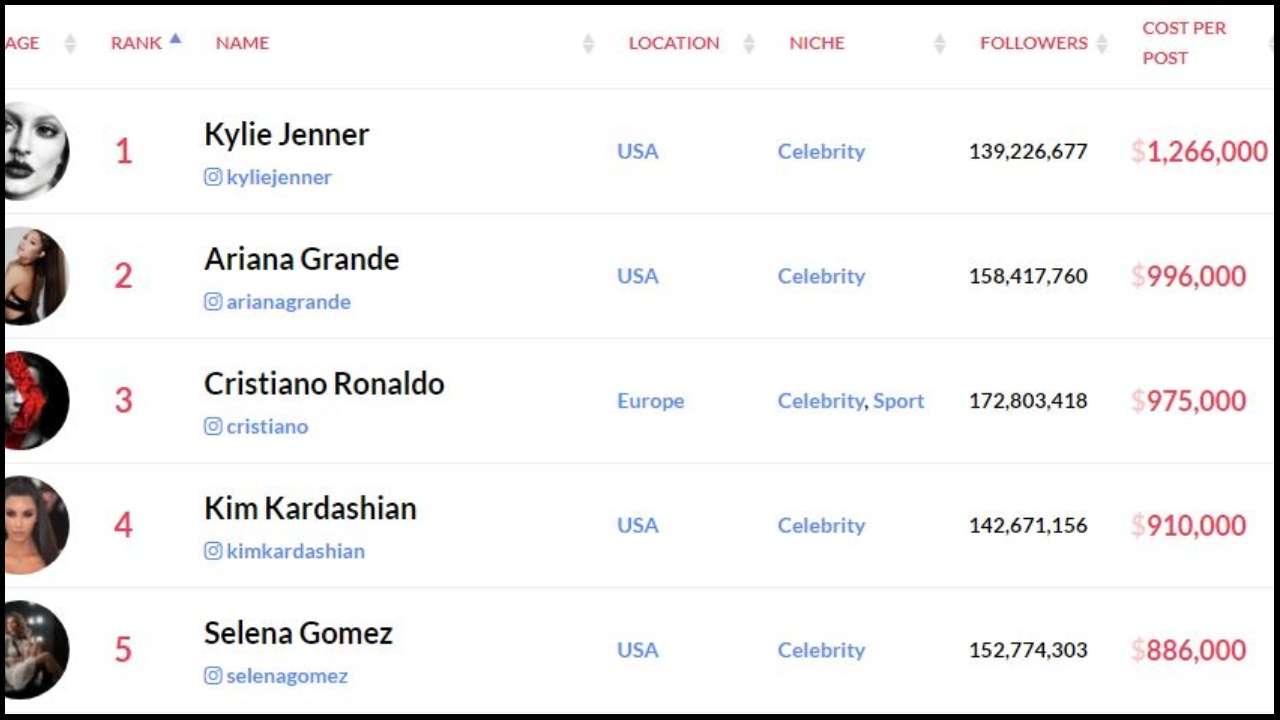Click Instagram icon beside kimkardashian handle
The image size is (1280, 720).
(x=213, y=550)
